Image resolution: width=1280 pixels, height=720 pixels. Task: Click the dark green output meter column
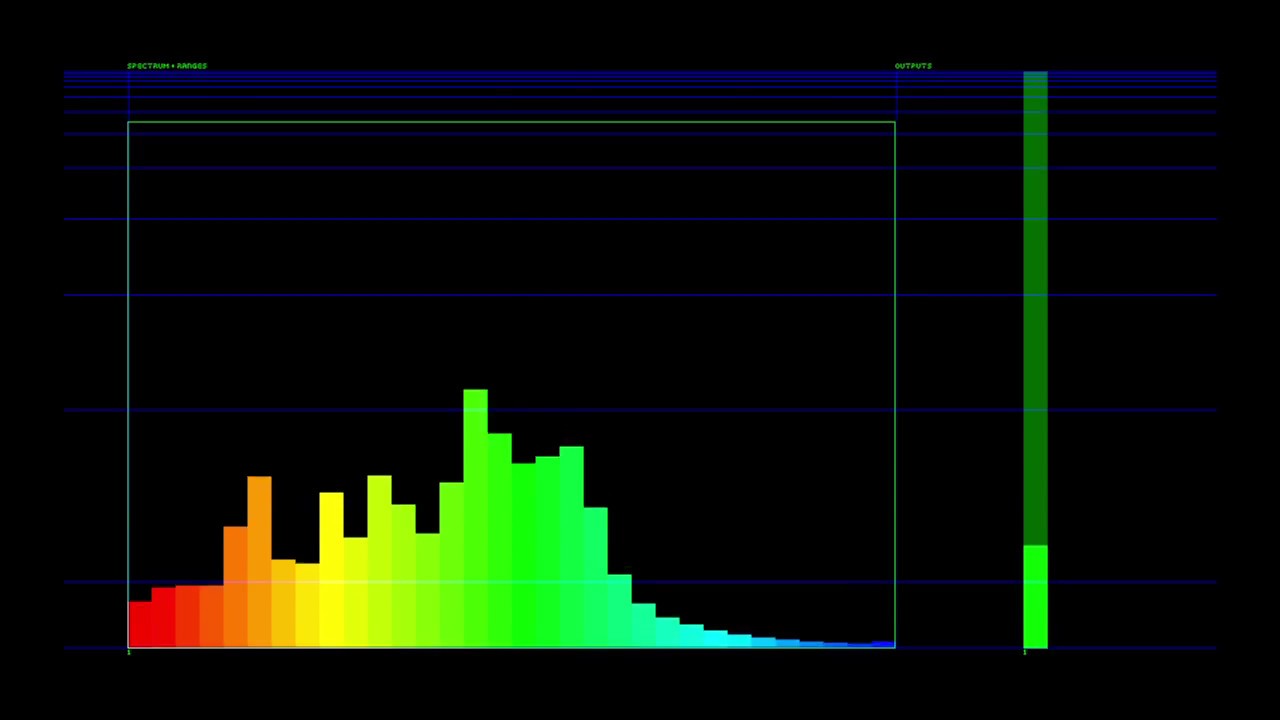click(x=1035, y=308)
